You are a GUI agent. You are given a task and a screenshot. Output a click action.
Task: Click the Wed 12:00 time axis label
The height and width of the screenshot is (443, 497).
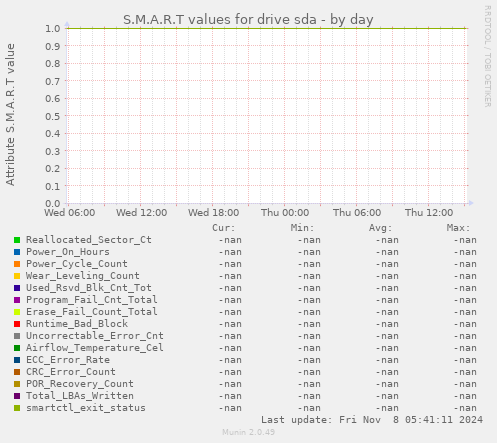point(141,213)
